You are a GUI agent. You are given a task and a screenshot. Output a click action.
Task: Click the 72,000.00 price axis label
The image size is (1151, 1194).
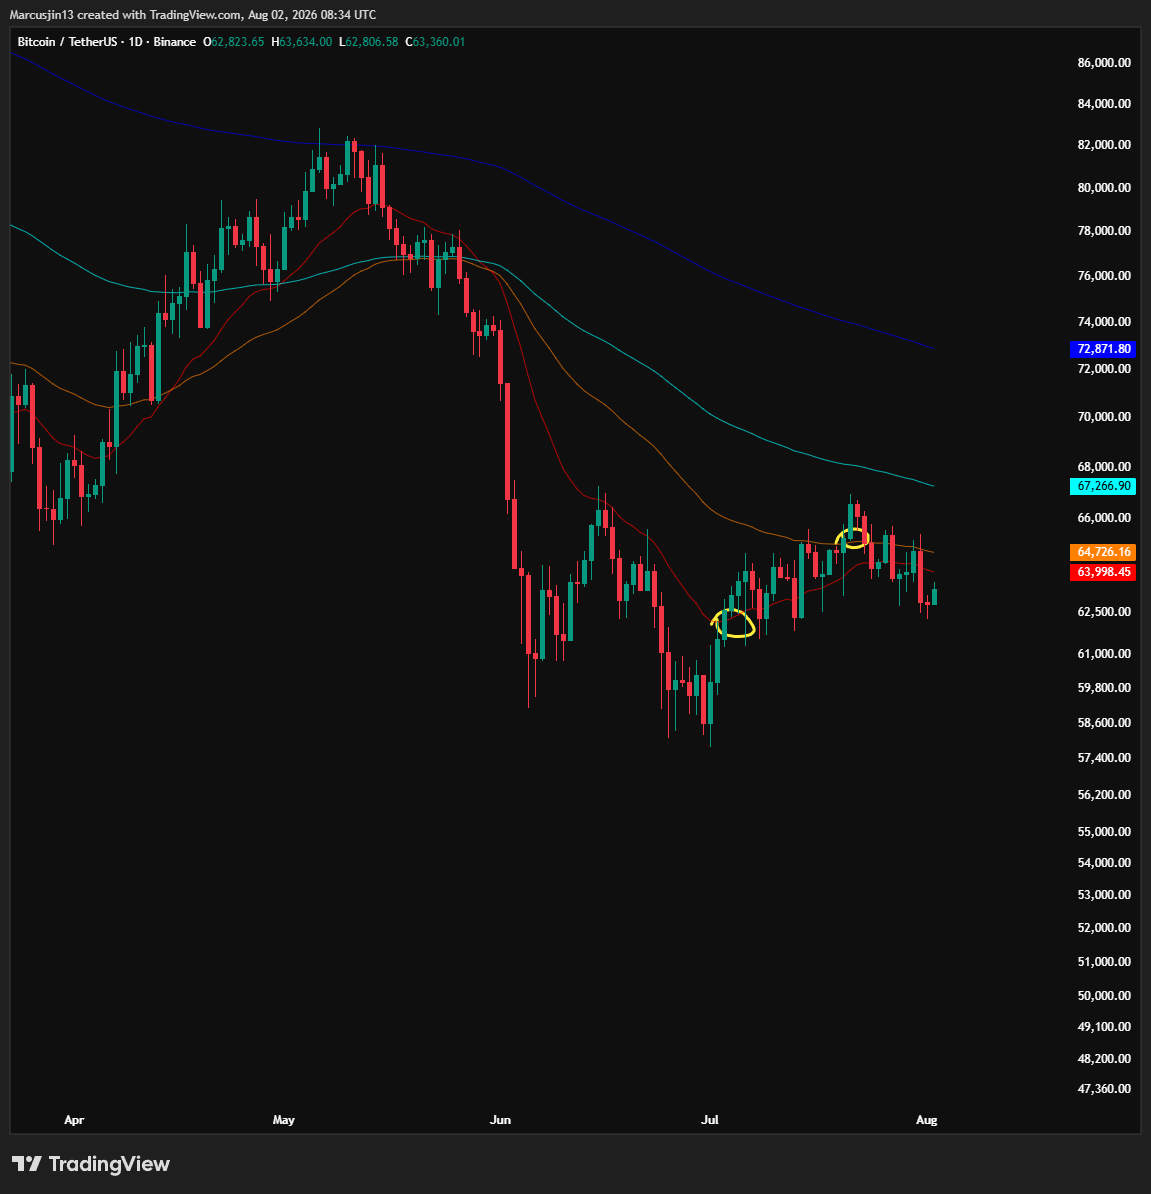[1104, 369]
